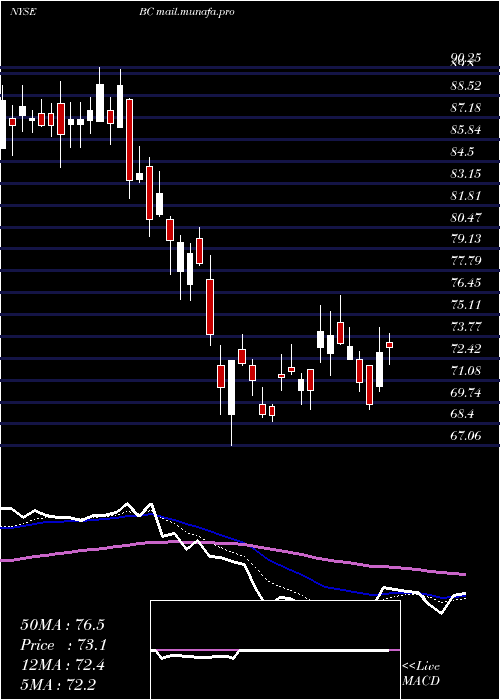Select the 81.81 price axis label
Viewport: 500px width, 700px height.
(466, 195)
